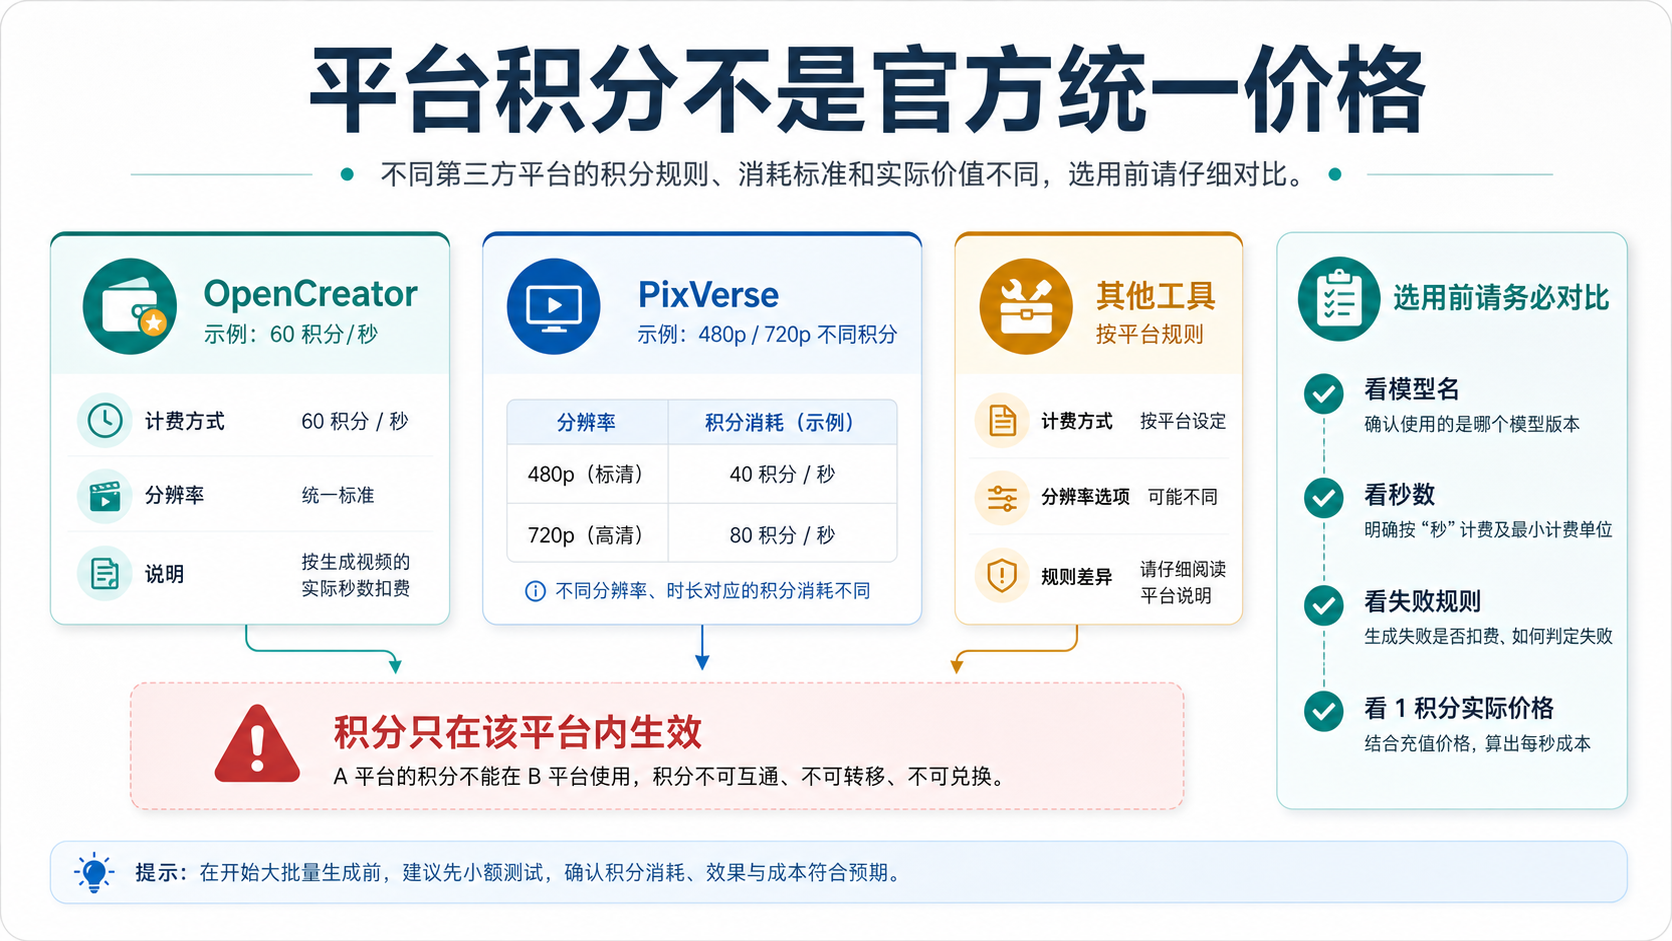Image resolution: width=1672 pixels, height=941 pixels.
Task: Click the check mark next to 看失败规则
Action: tap(1324, 604)
